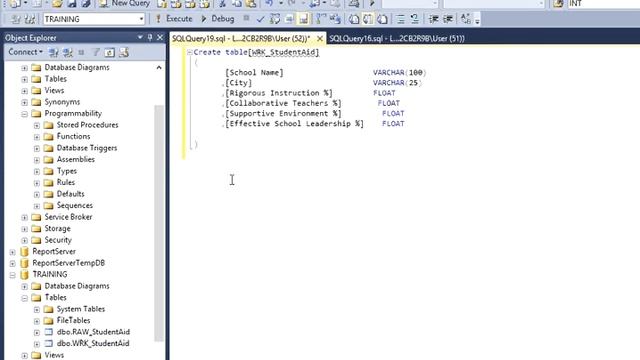Select the Security folder
This screenshot has height=360, width=640.
point(58,240)
